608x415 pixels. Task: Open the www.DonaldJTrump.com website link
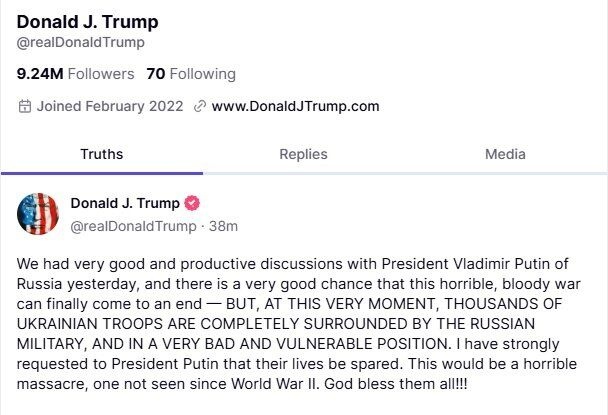[295, 106]
